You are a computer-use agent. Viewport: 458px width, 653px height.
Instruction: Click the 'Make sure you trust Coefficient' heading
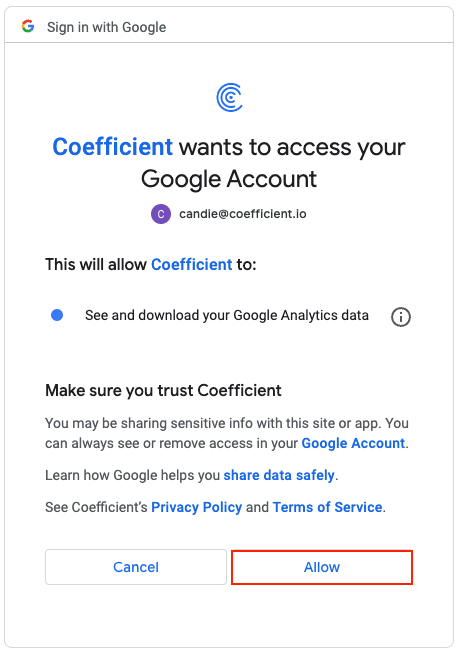(163, 391)
